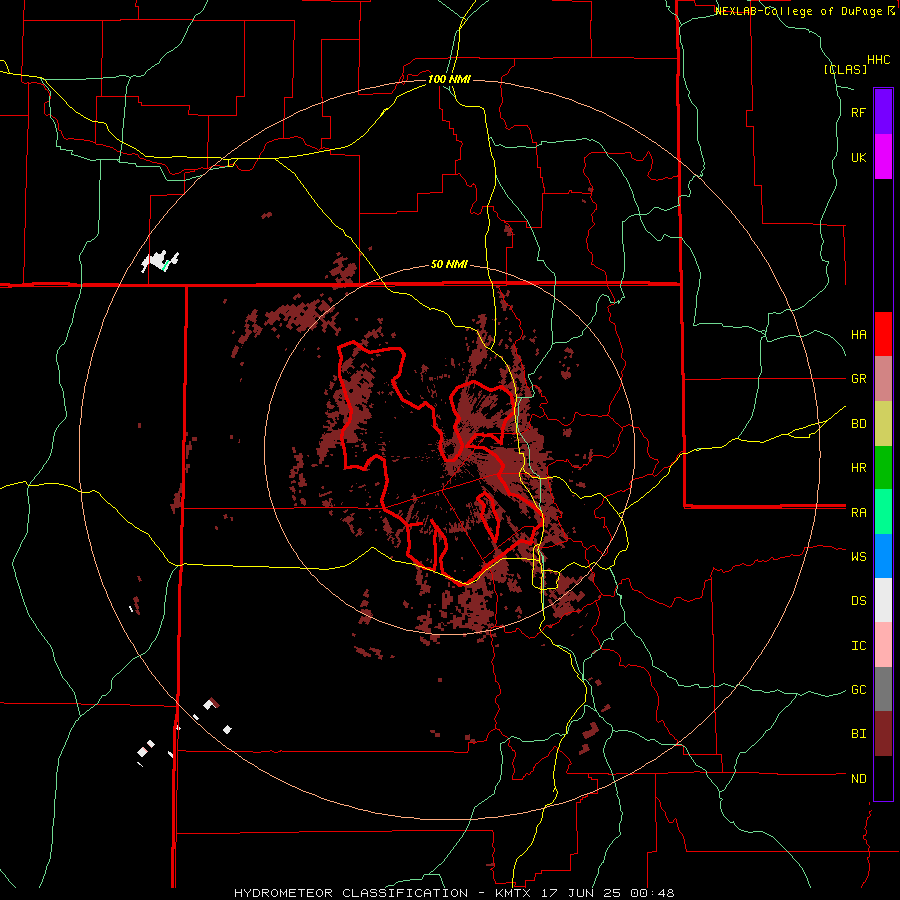Click the RF purple legend swatch
Viewport: 900px width, 900px height.
883,112
